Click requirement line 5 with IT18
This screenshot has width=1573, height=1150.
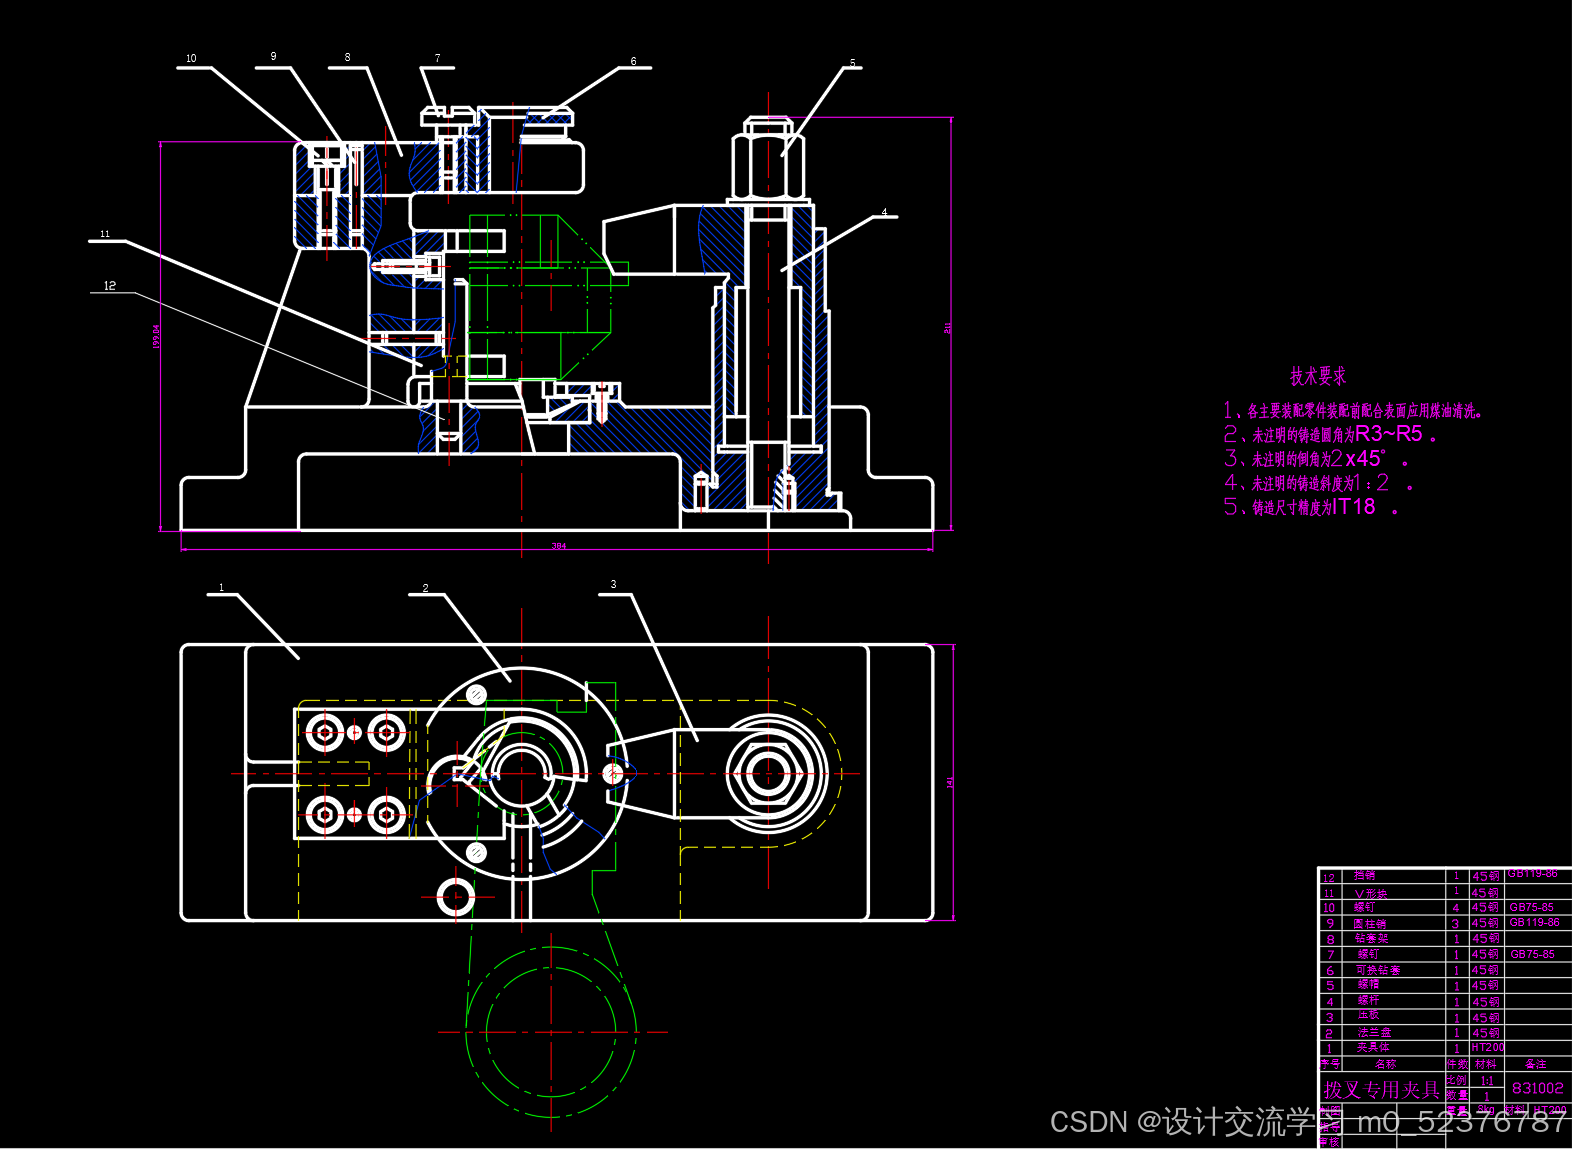(1311, 507)
